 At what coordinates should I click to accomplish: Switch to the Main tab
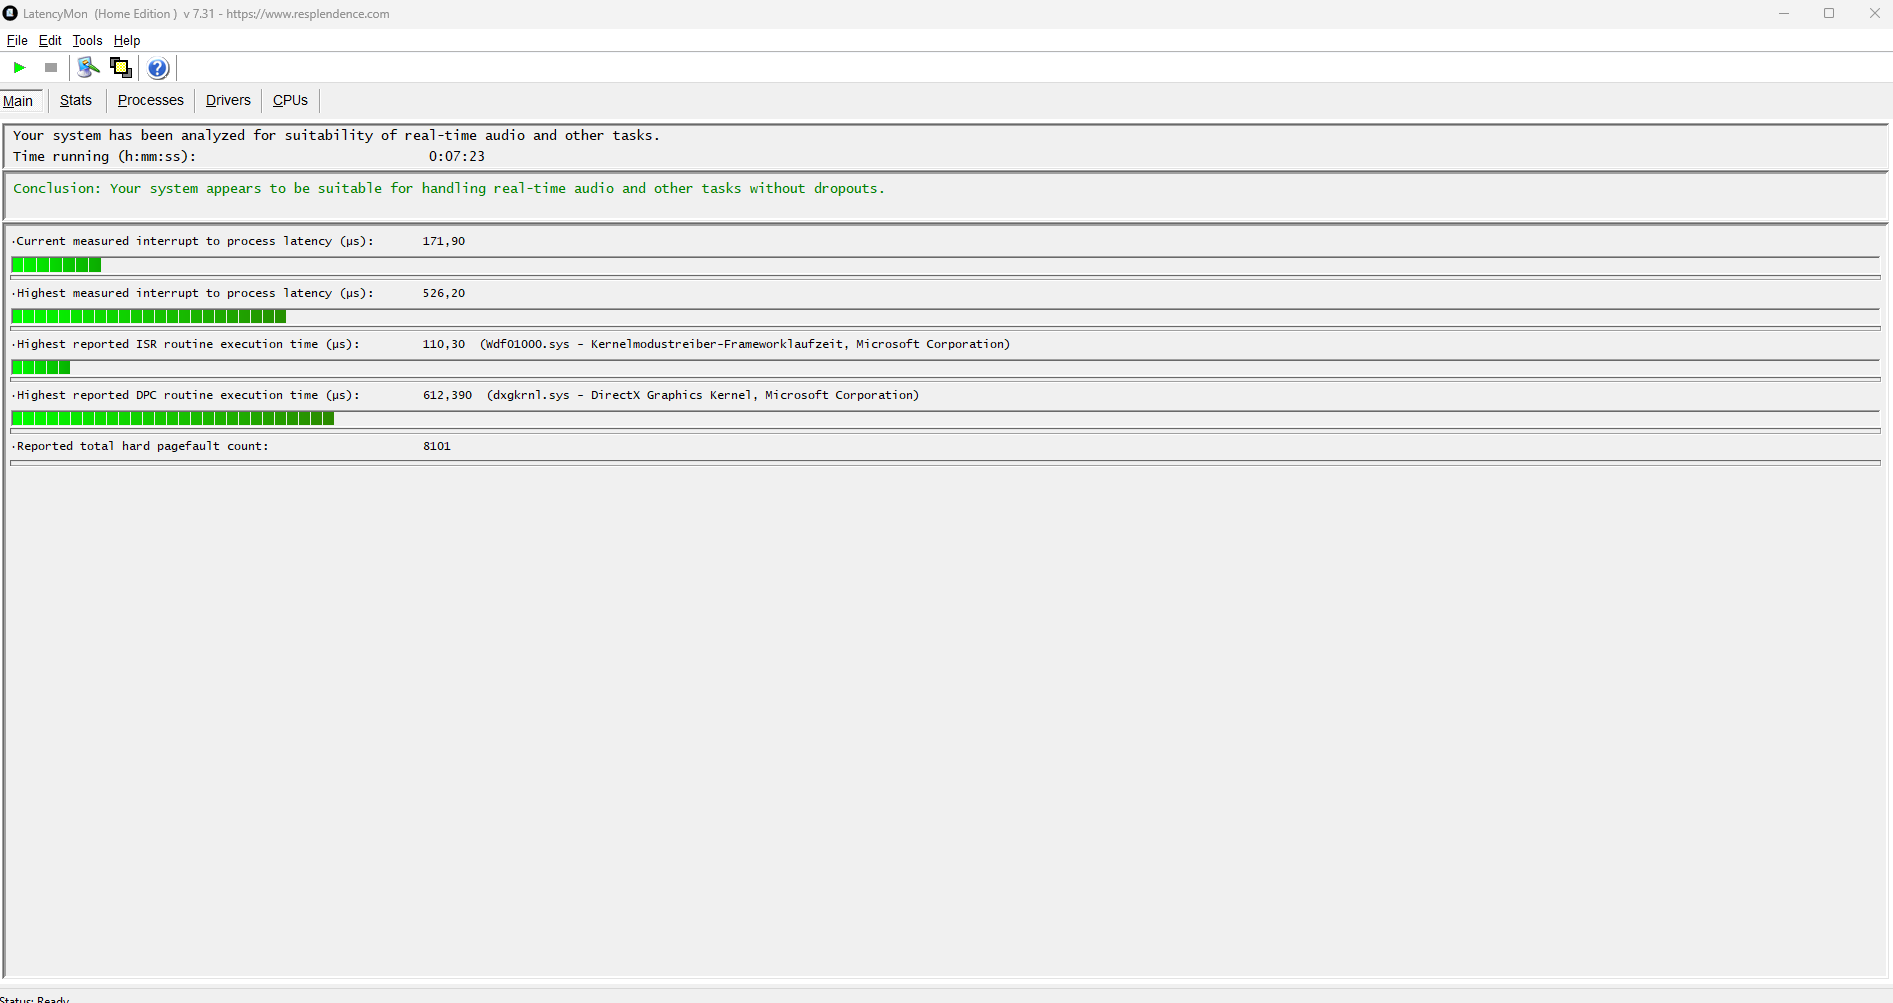(x=18, y=101)
